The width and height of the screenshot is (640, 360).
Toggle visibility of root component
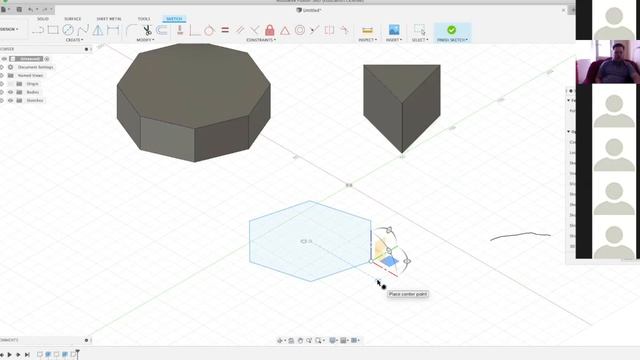[x=4, y=59]
